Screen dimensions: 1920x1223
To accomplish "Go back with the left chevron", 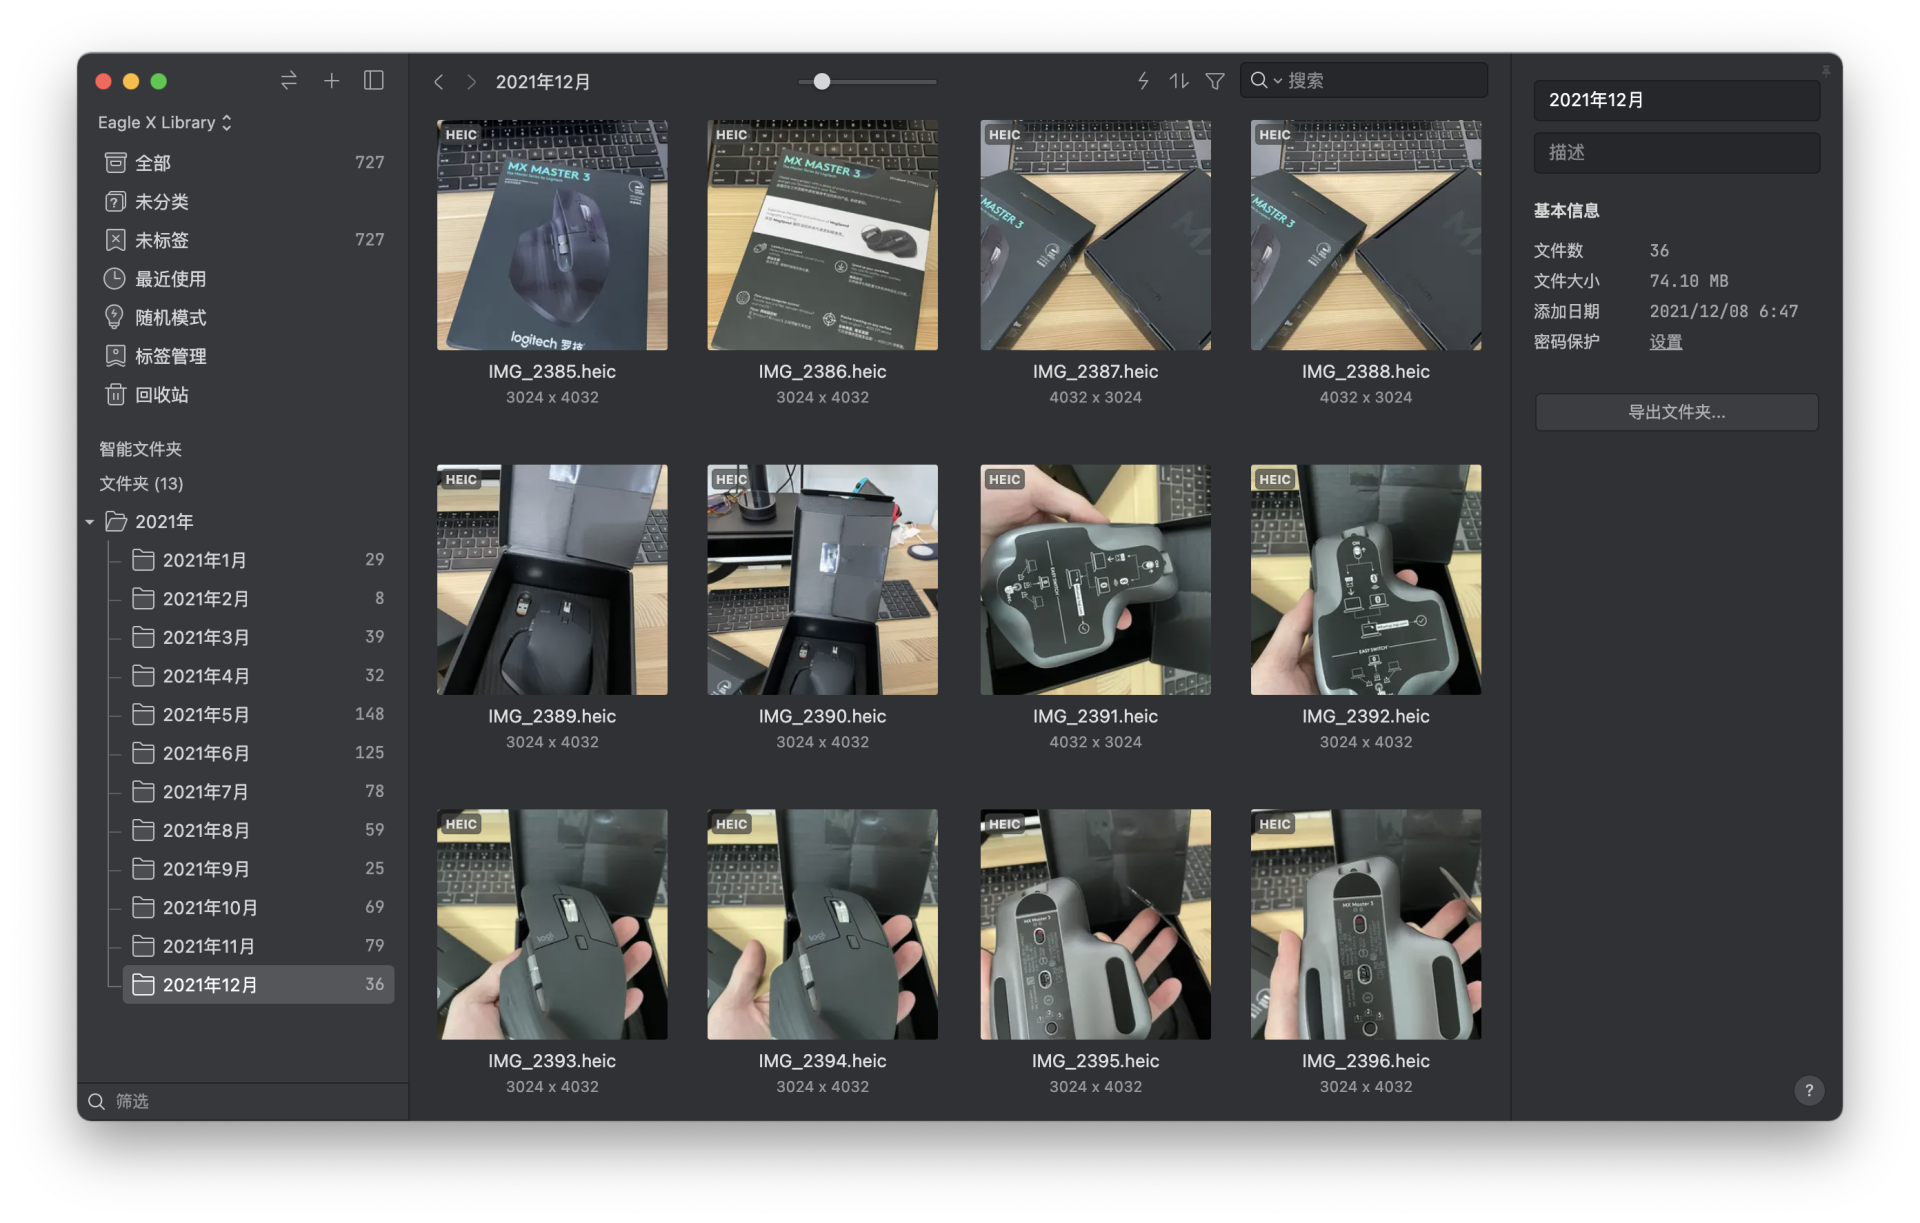I will [438, 82].
